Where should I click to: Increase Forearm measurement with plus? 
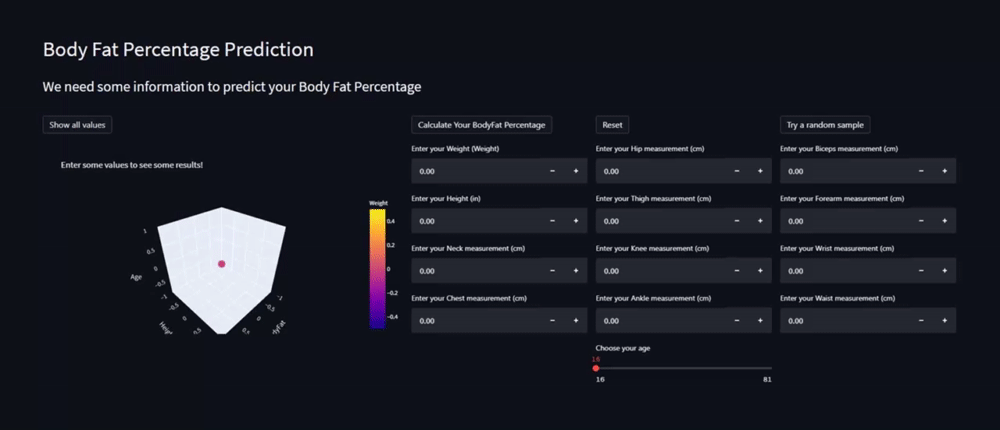click(945, 221)
